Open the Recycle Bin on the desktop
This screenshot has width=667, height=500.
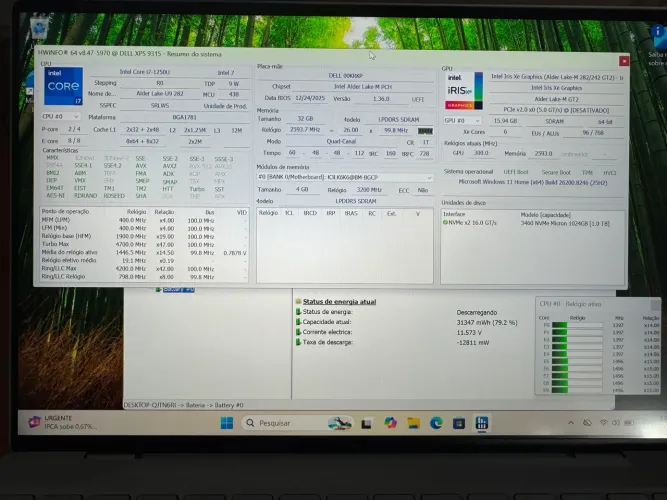pos(39,27)
